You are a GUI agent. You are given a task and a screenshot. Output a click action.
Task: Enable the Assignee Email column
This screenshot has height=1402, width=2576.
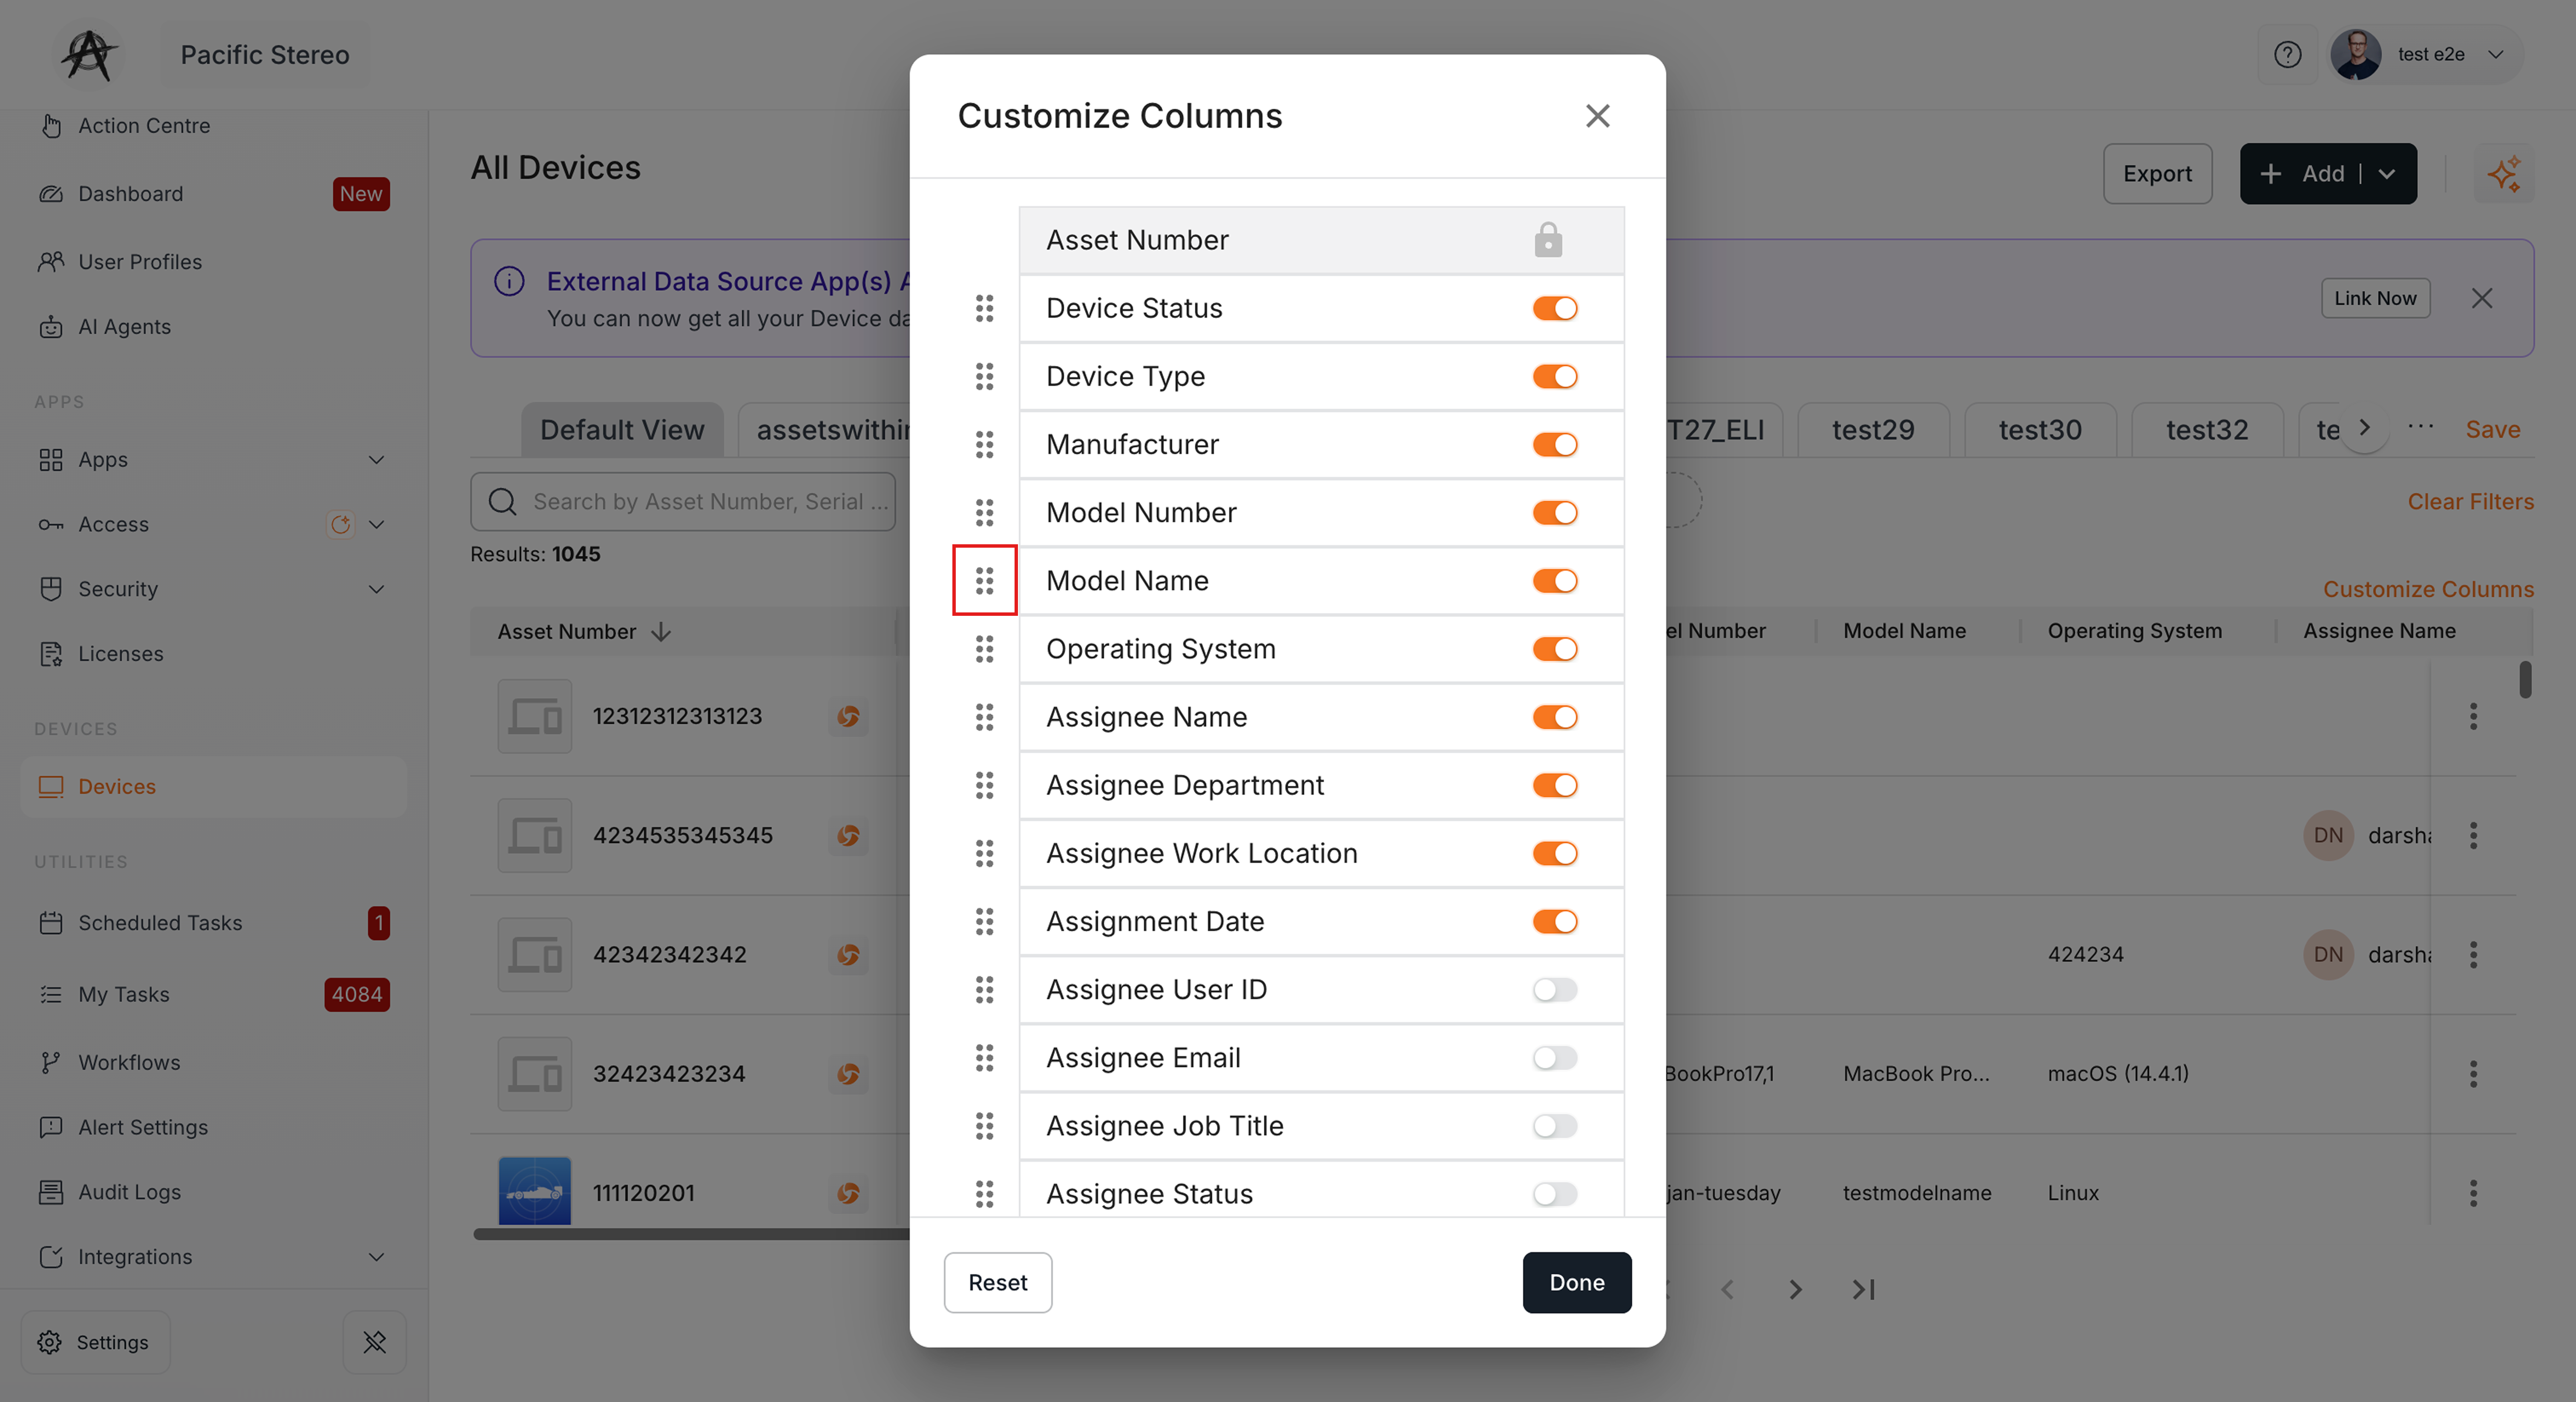(1554, 1057)
